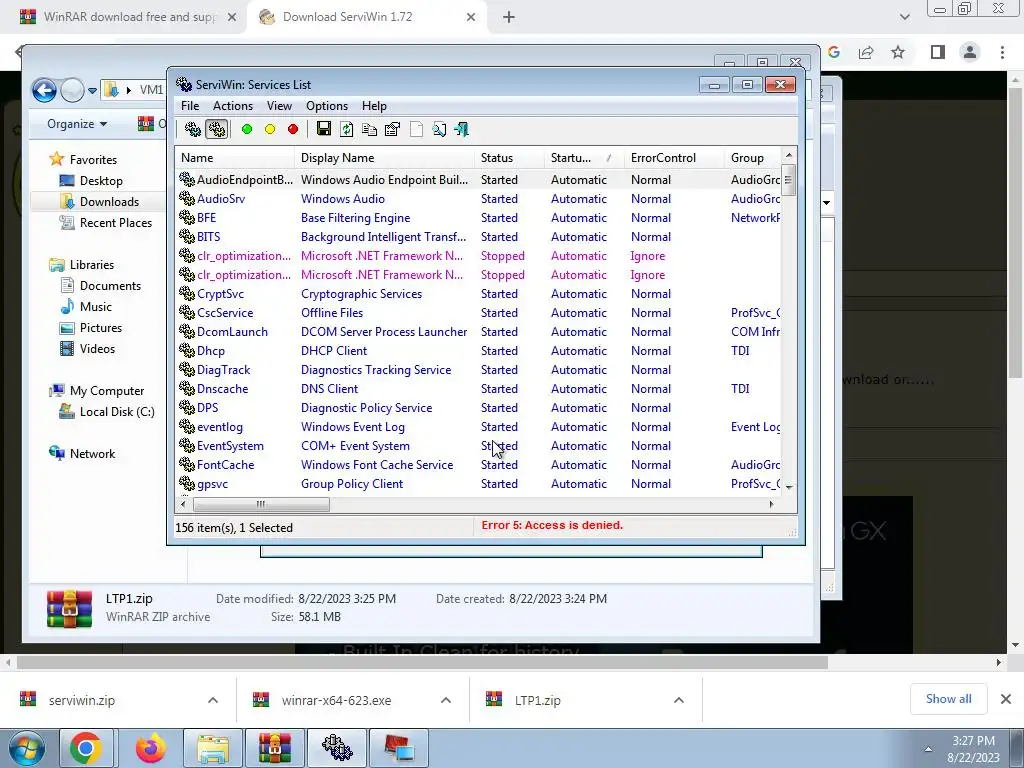Open find using the magnifier toolbar icon
1024x768 pixels.
[x=439, y=129]
